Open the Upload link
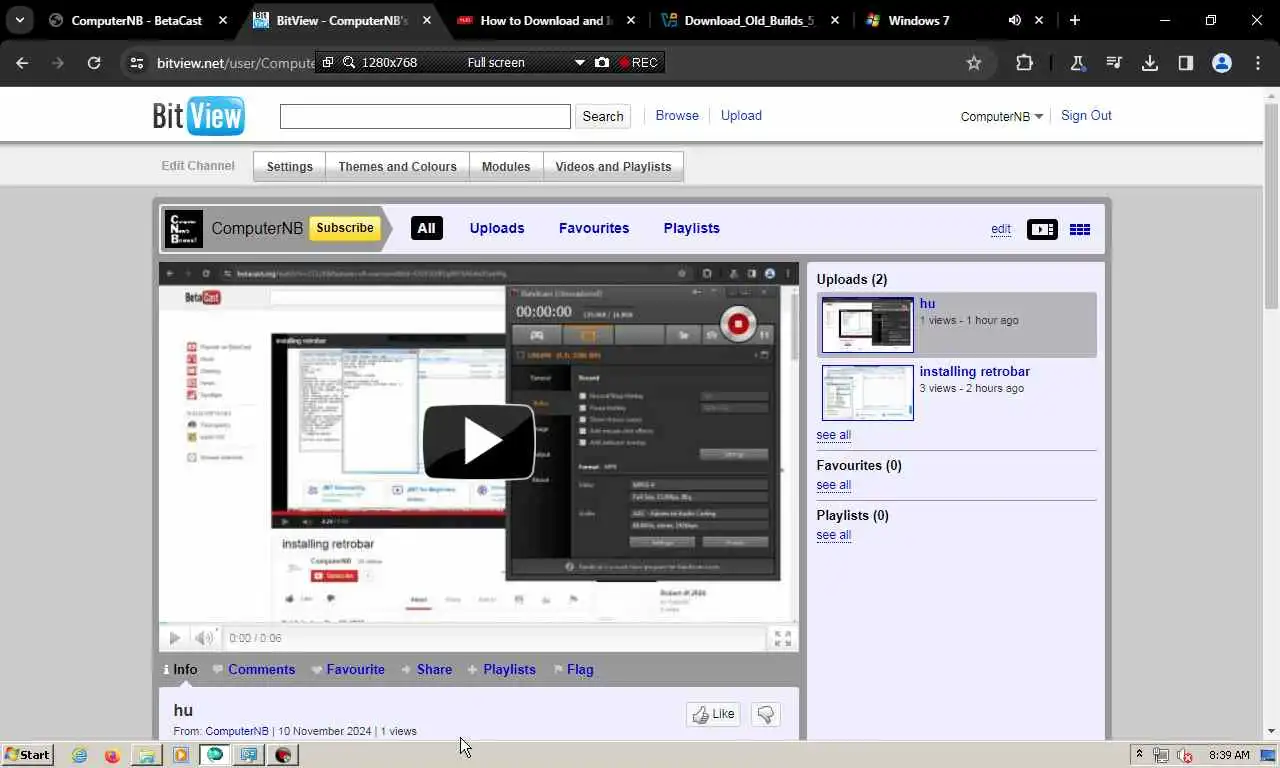Image resolution: width=1280 pixels, height=768 pixels. tap(741, 115)
